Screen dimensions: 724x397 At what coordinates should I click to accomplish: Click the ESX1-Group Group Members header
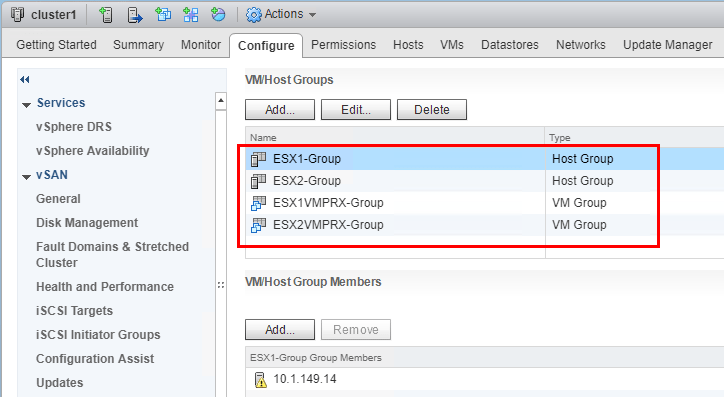[316, 358]
